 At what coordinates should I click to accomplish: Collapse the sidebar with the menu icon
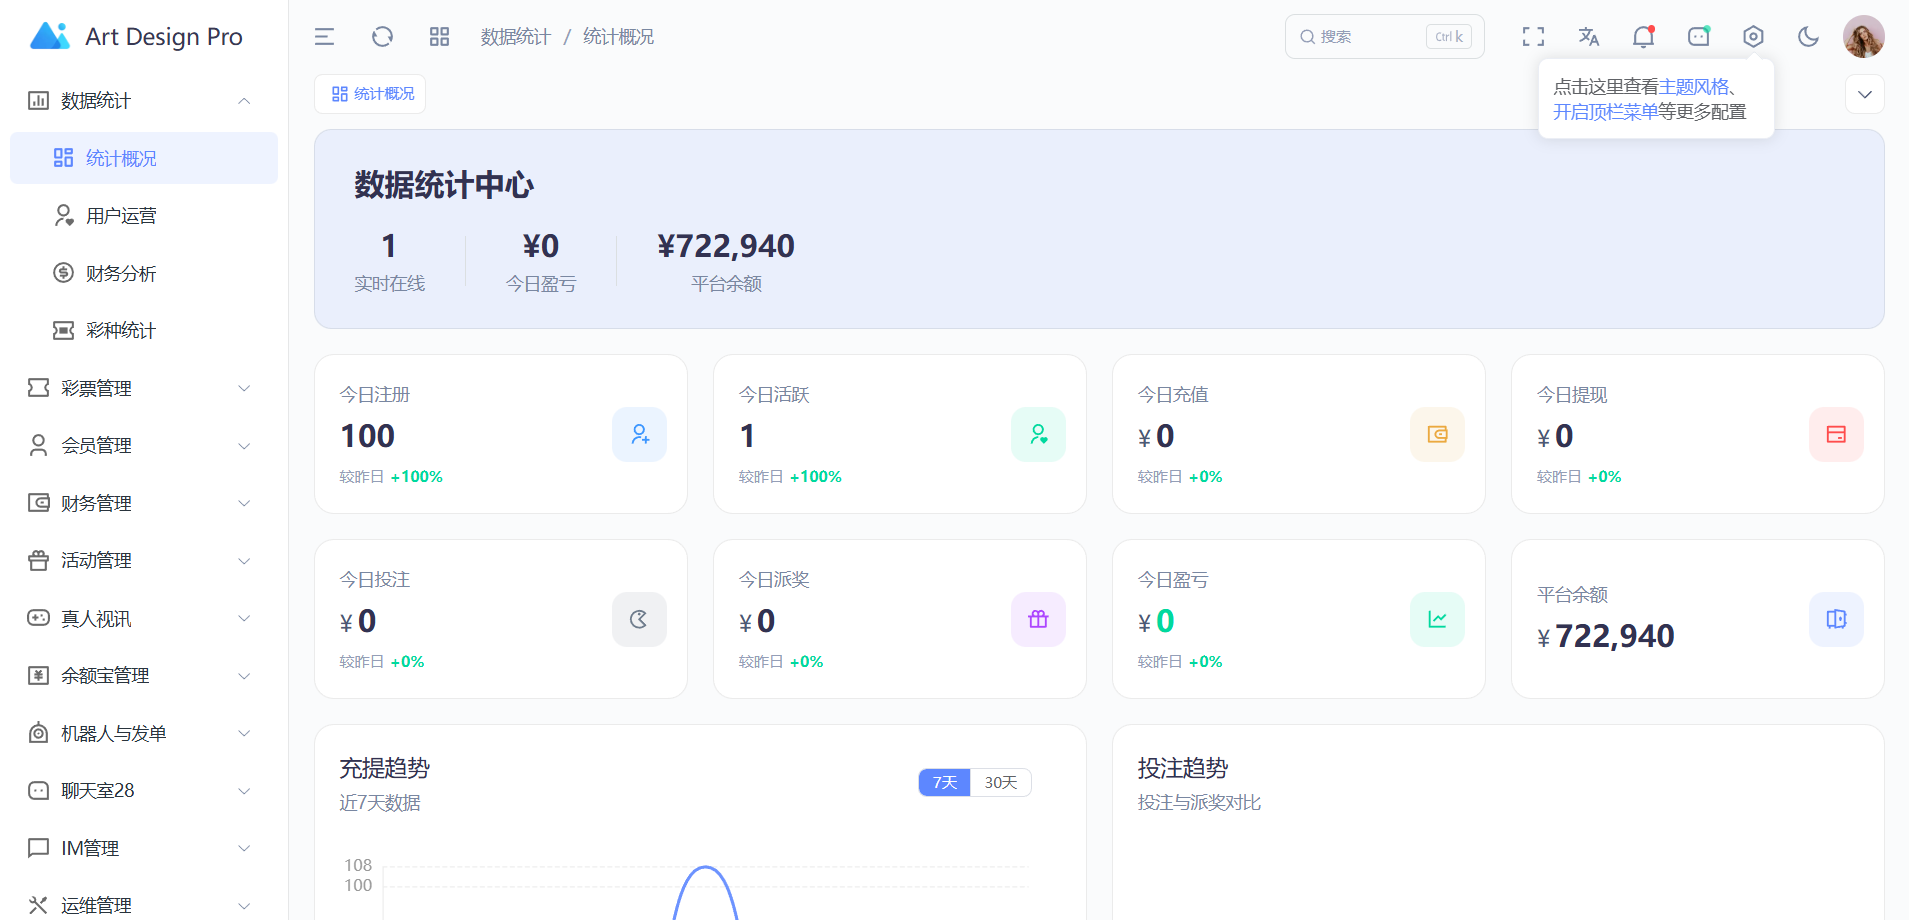tap(324, 37)
